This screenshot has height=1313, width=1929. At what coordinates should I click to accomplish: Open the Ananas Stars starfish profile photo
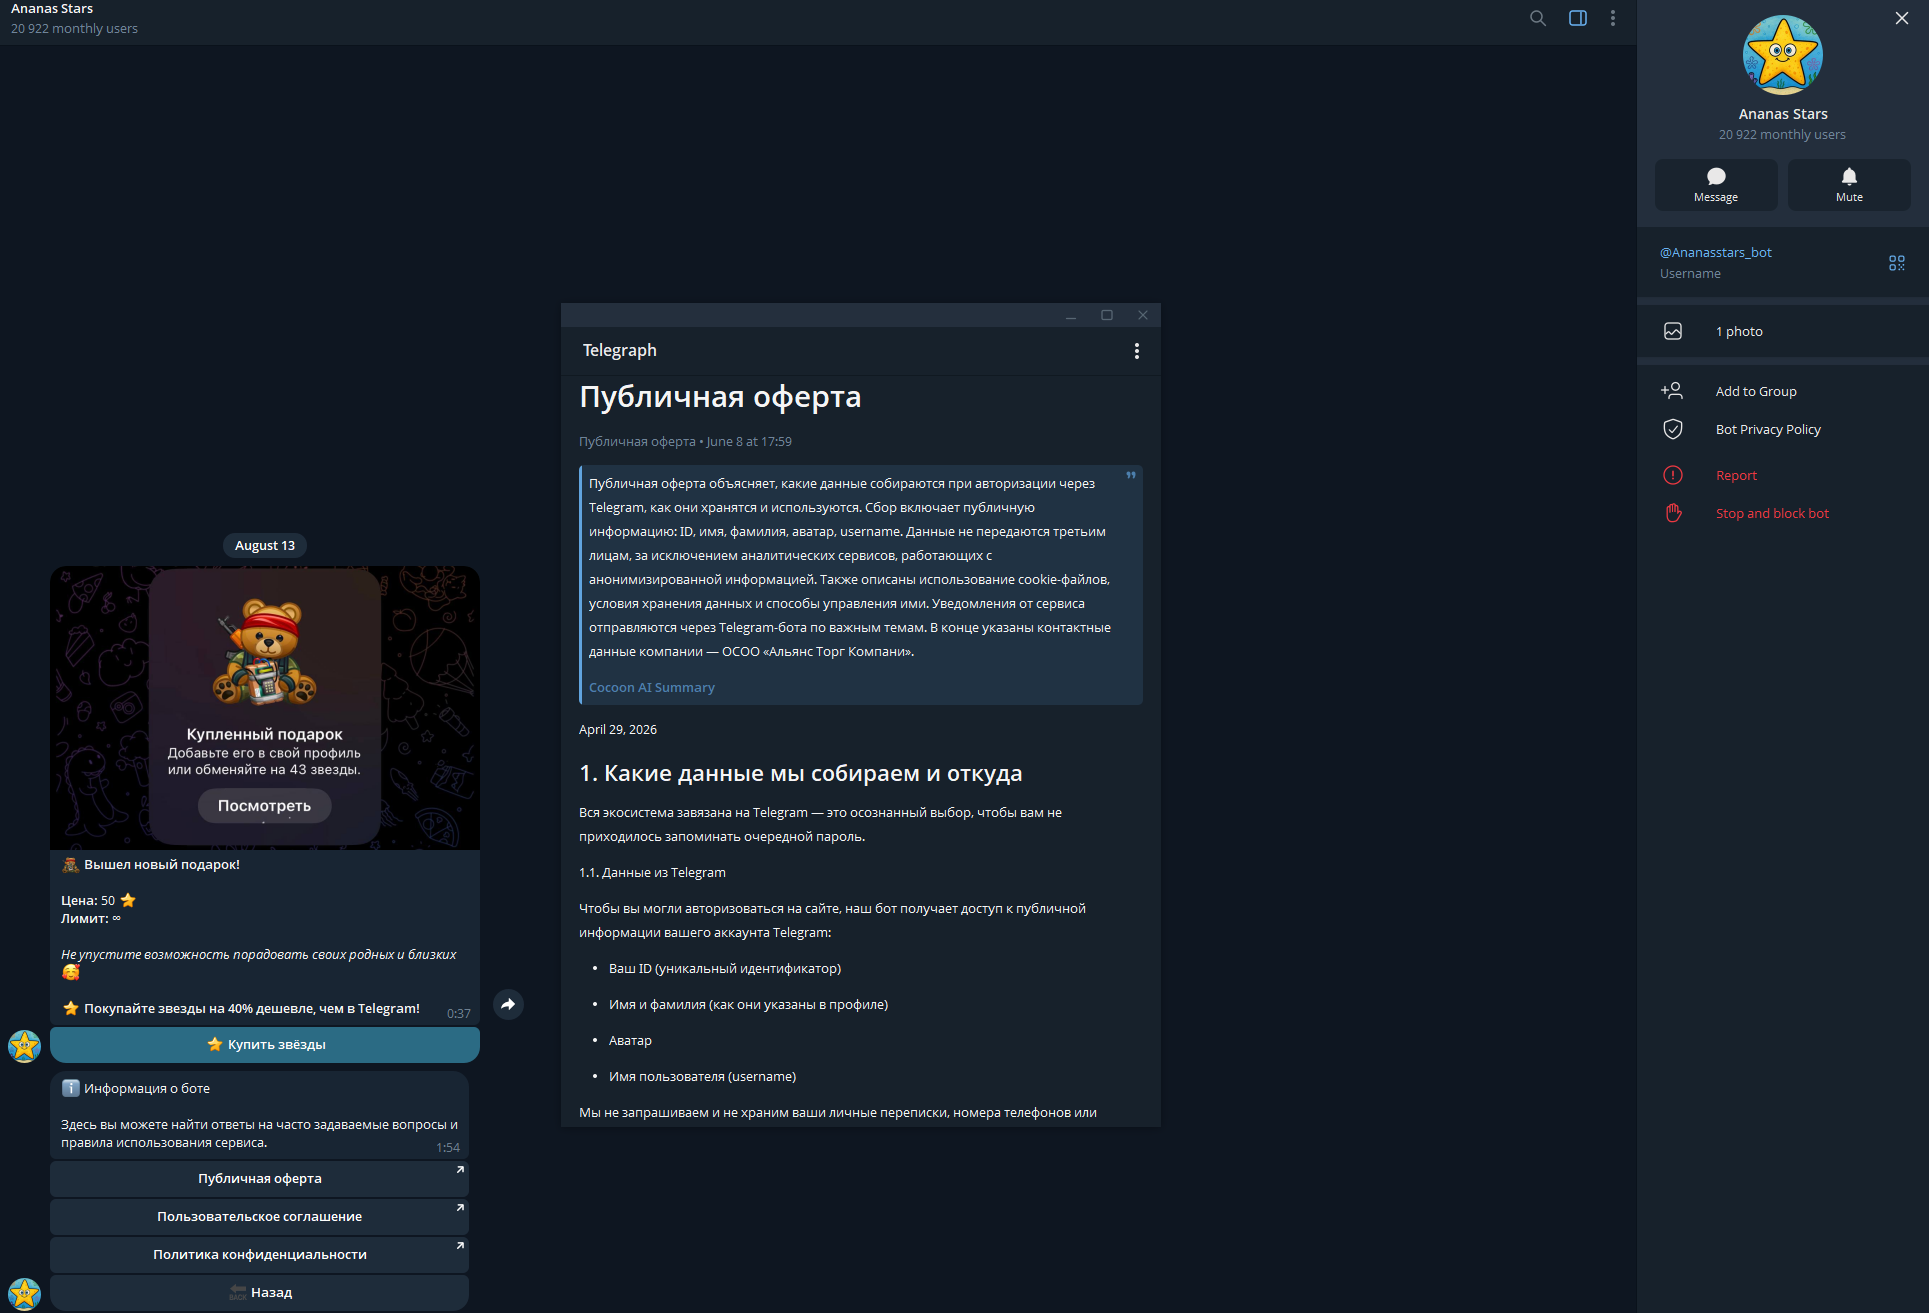click(x=1783, y=55)
